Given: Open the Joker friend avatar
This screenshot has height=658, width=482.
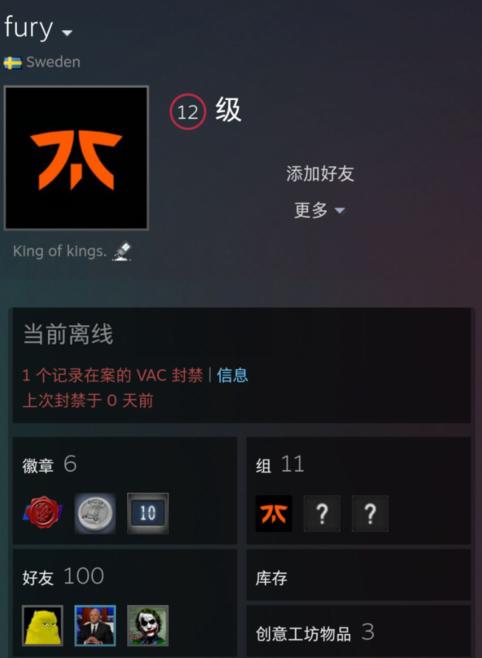Looking at the screenshot, I should click(x=148, y=625).
